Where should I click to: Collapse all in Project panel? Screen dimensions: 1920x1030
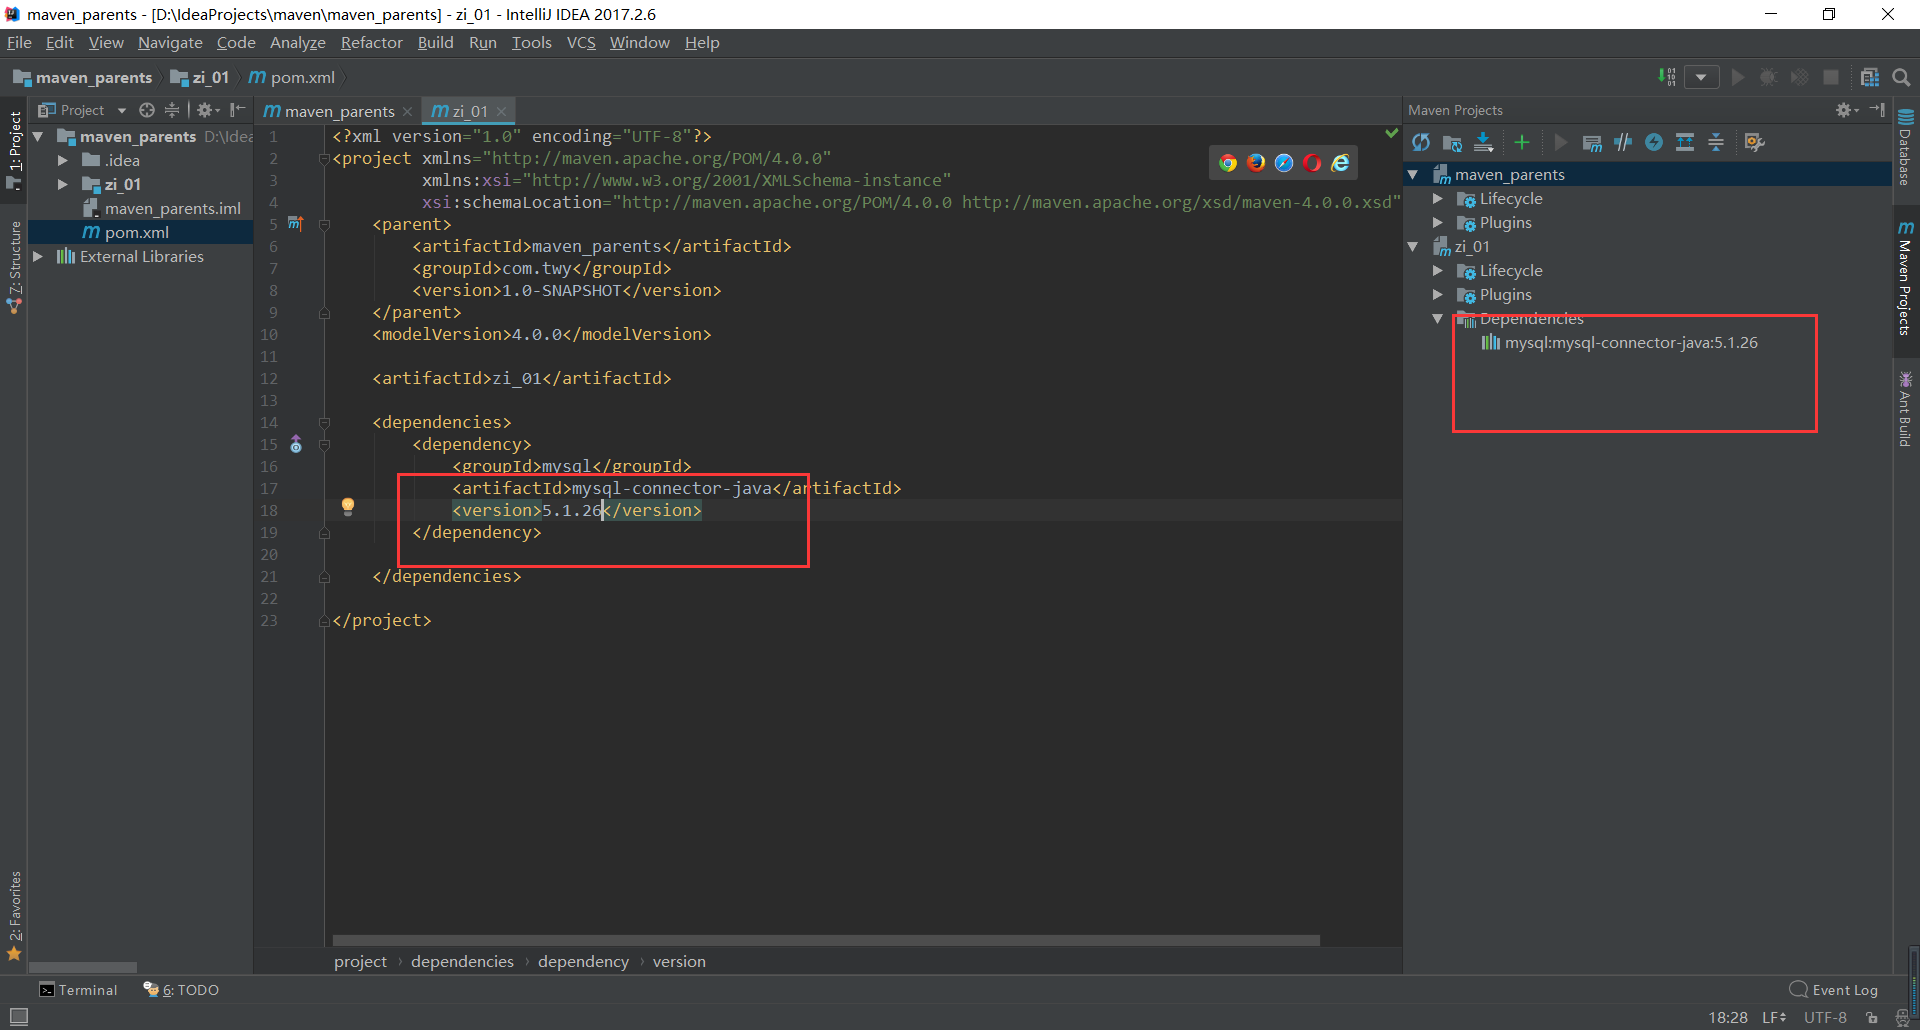coord(172,110)
